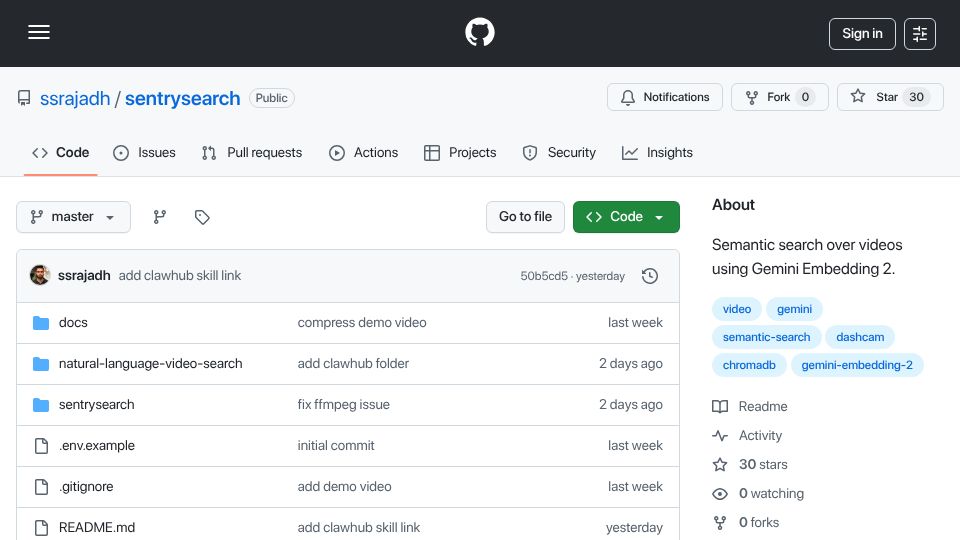Viewport: 960px width, 540px height.
Task: Go to GitHub home via Octocat logo
Action: [479, 32]
